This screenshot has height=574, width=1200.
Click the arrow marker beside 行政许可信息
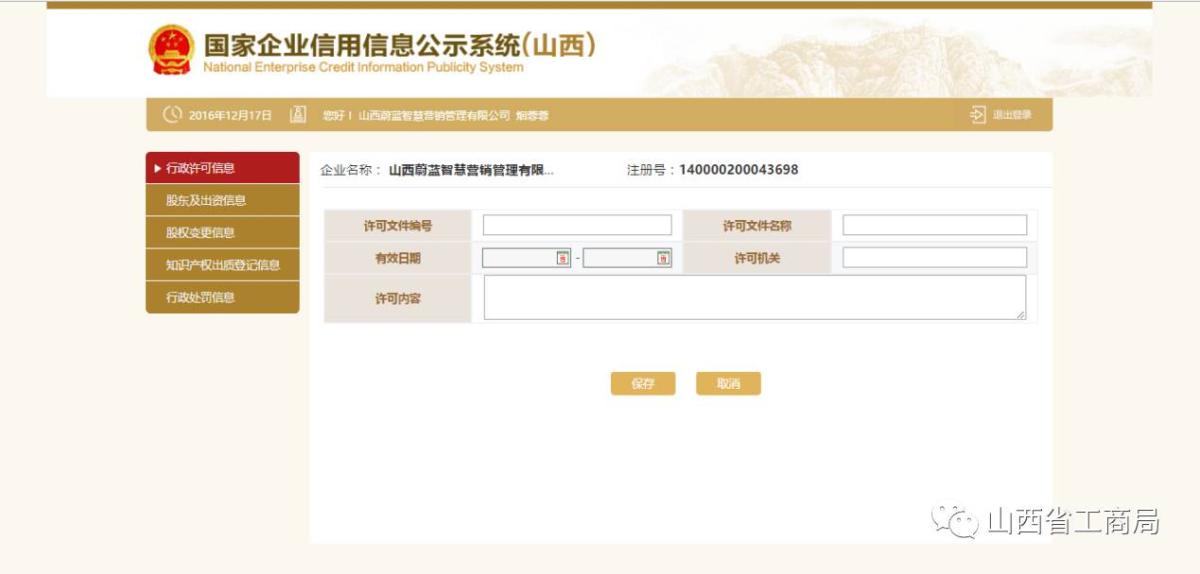click(x=158, y=168)
